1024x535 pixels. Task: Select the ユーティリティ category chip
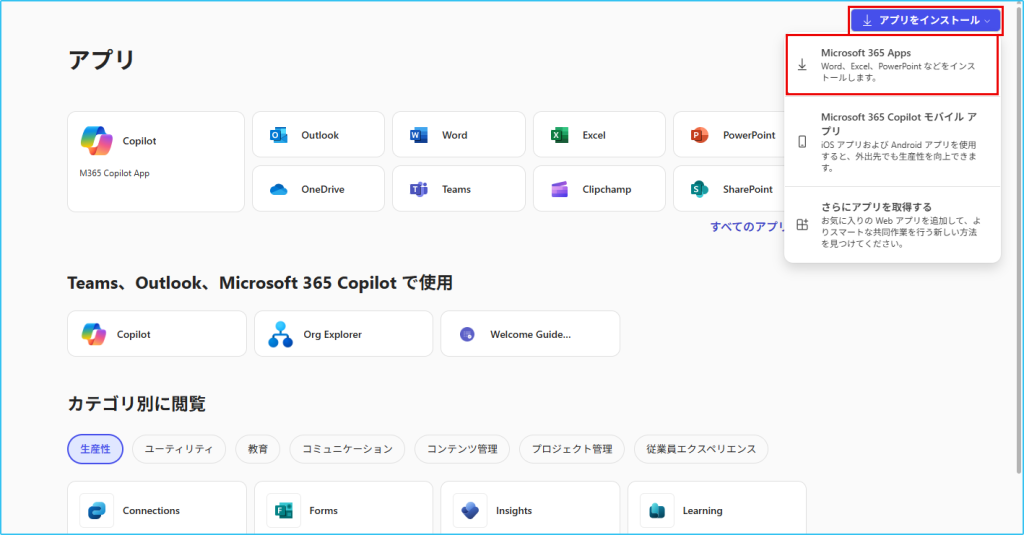179,449
